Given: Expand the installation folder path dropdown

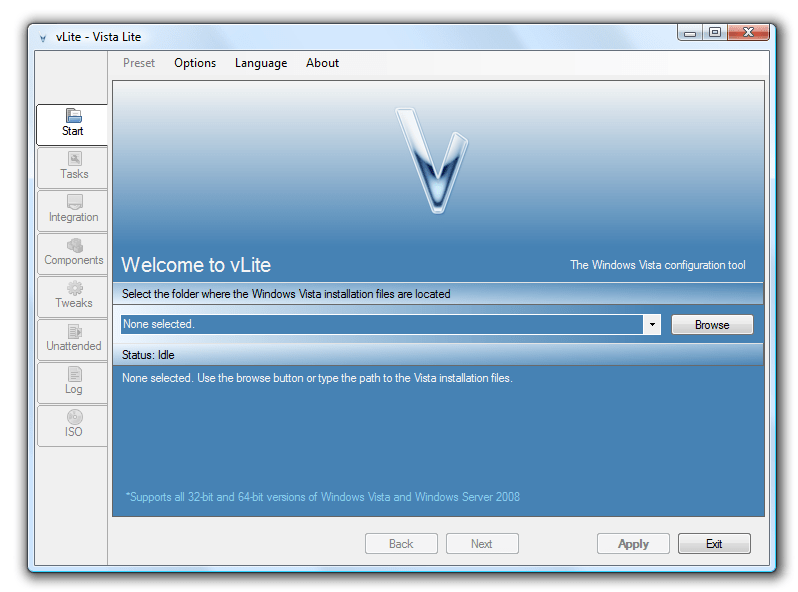Looking at the screenshot, I should click(x=652, y=325).
